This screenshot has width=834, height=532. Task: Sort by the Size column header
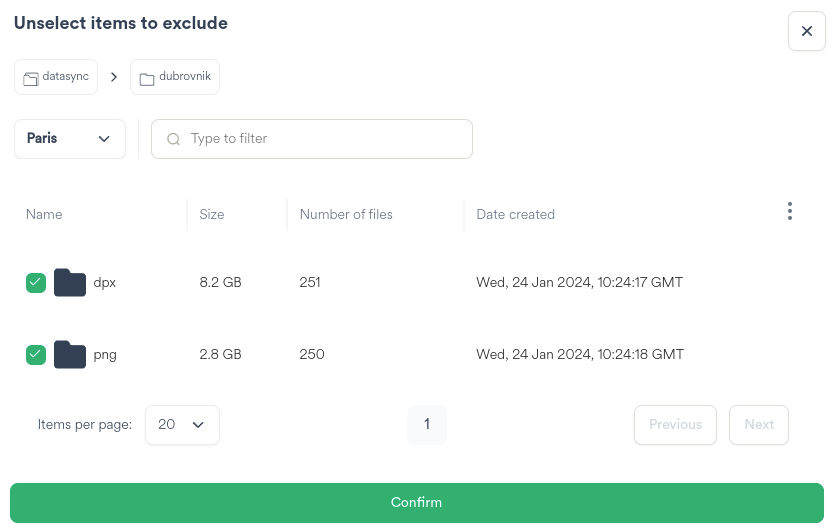tap(212, 215)
